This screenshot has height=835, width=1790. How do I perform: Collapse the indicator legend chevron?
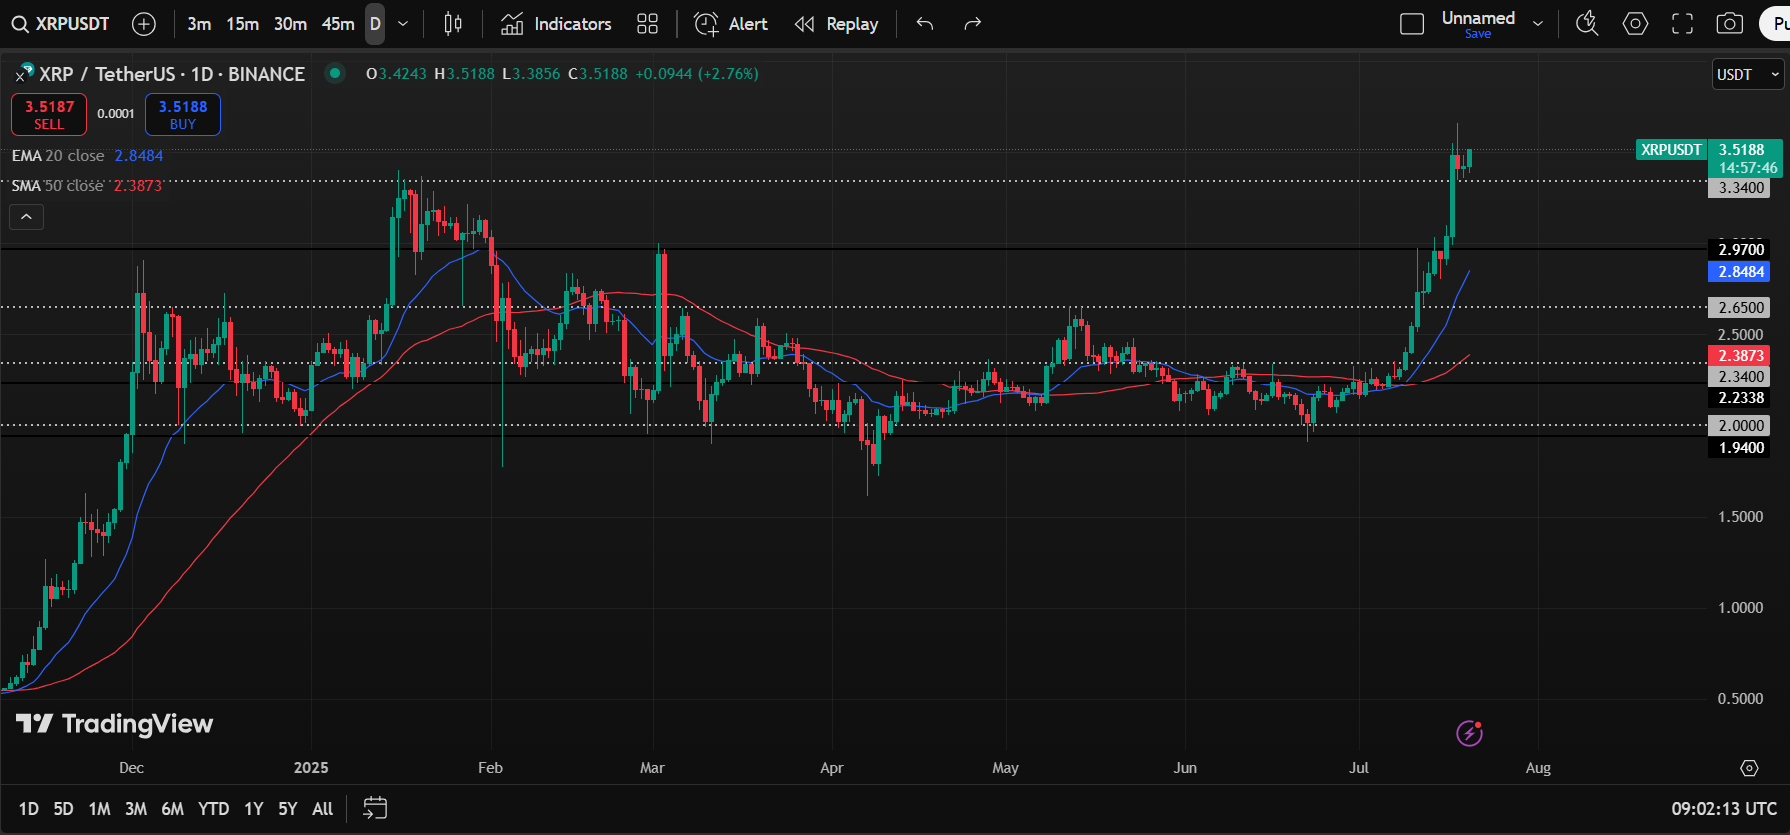pos(26,217)
